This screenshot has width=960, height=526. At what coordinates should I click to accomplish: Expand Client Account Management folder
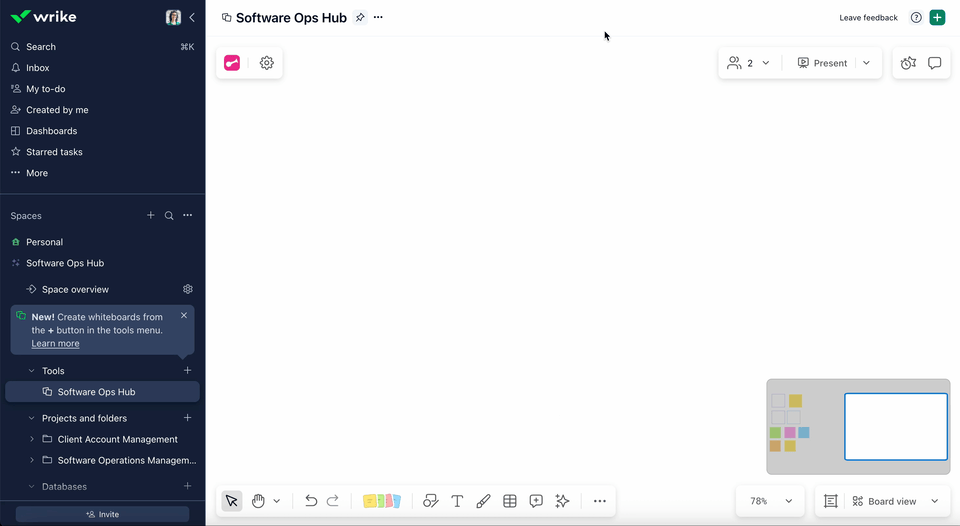coord(32,439)
